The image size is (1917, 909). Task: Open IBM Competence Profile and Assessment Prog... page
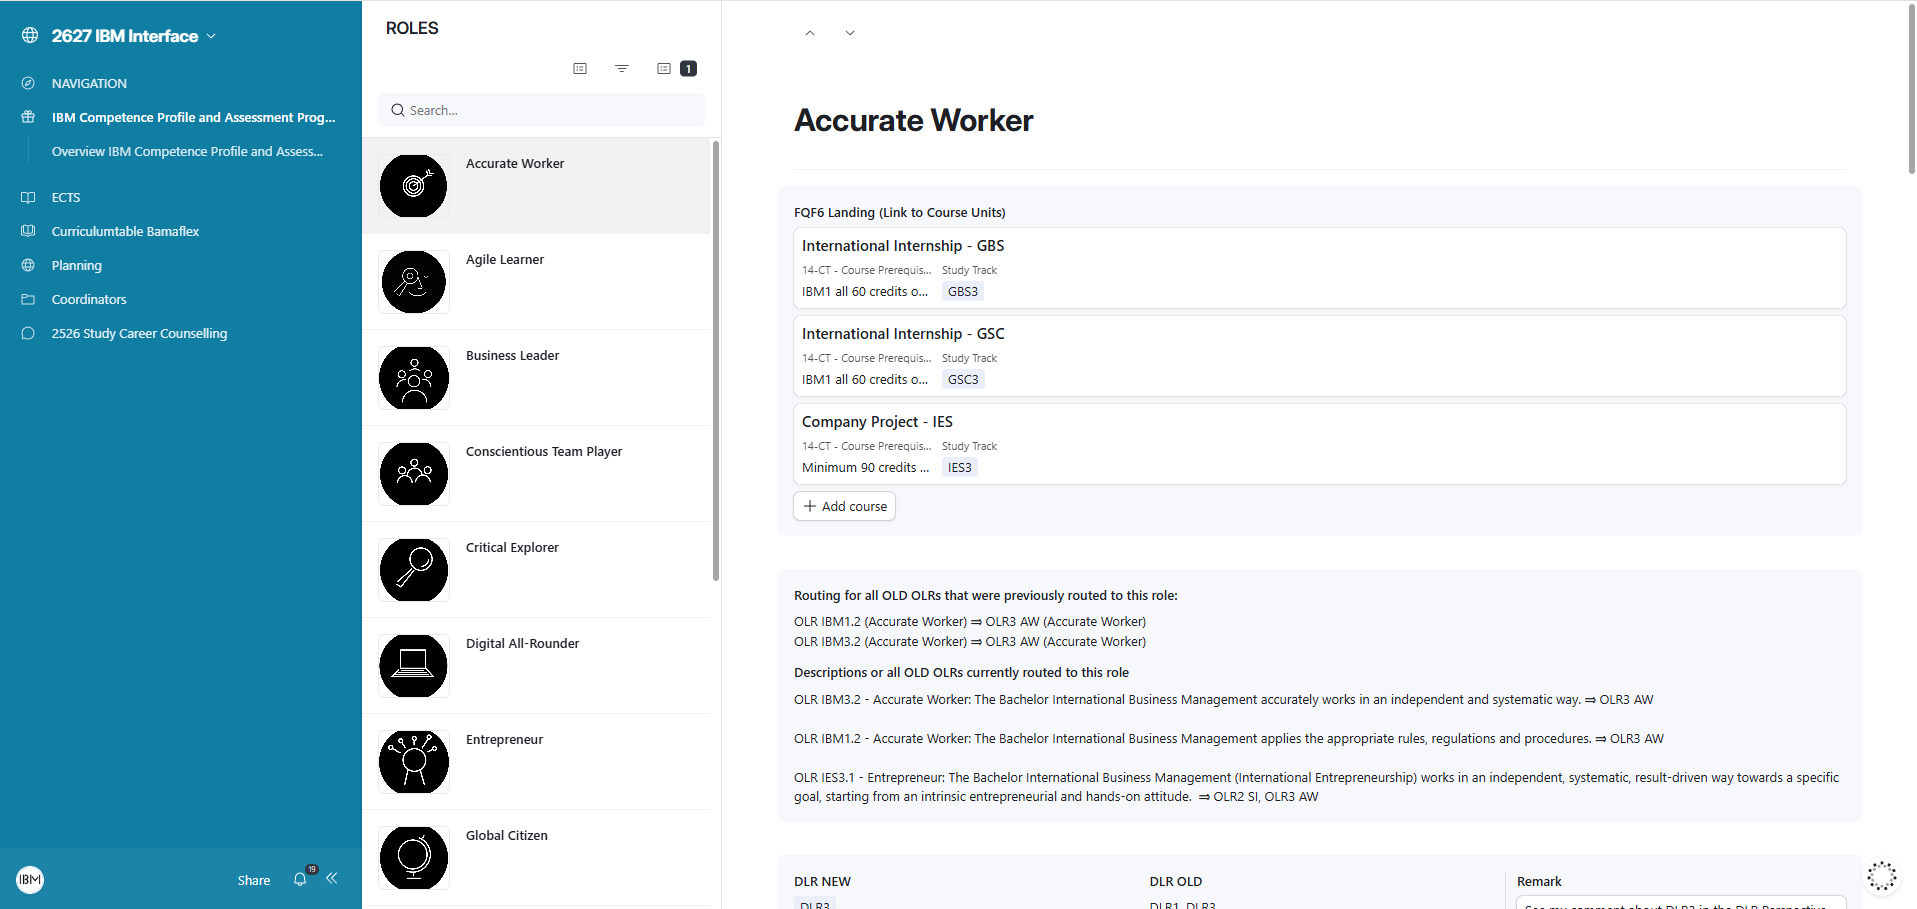click(x=194, y=117)
